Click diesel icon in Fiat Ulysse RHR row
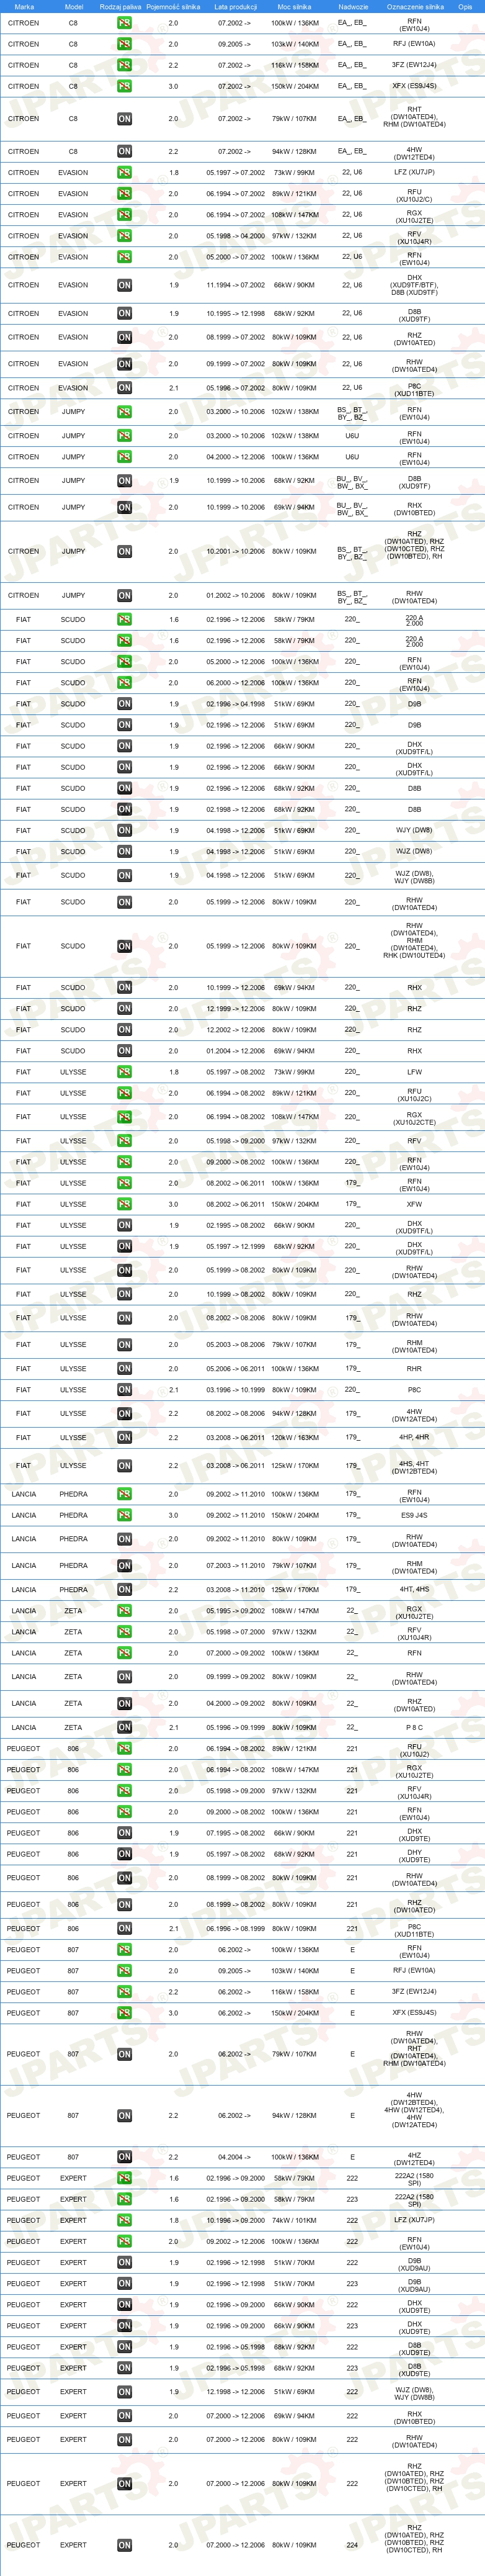Image resolution: width=485 pixels, height=2576 pixels. pyautogui.click(x=124, y=1369)
